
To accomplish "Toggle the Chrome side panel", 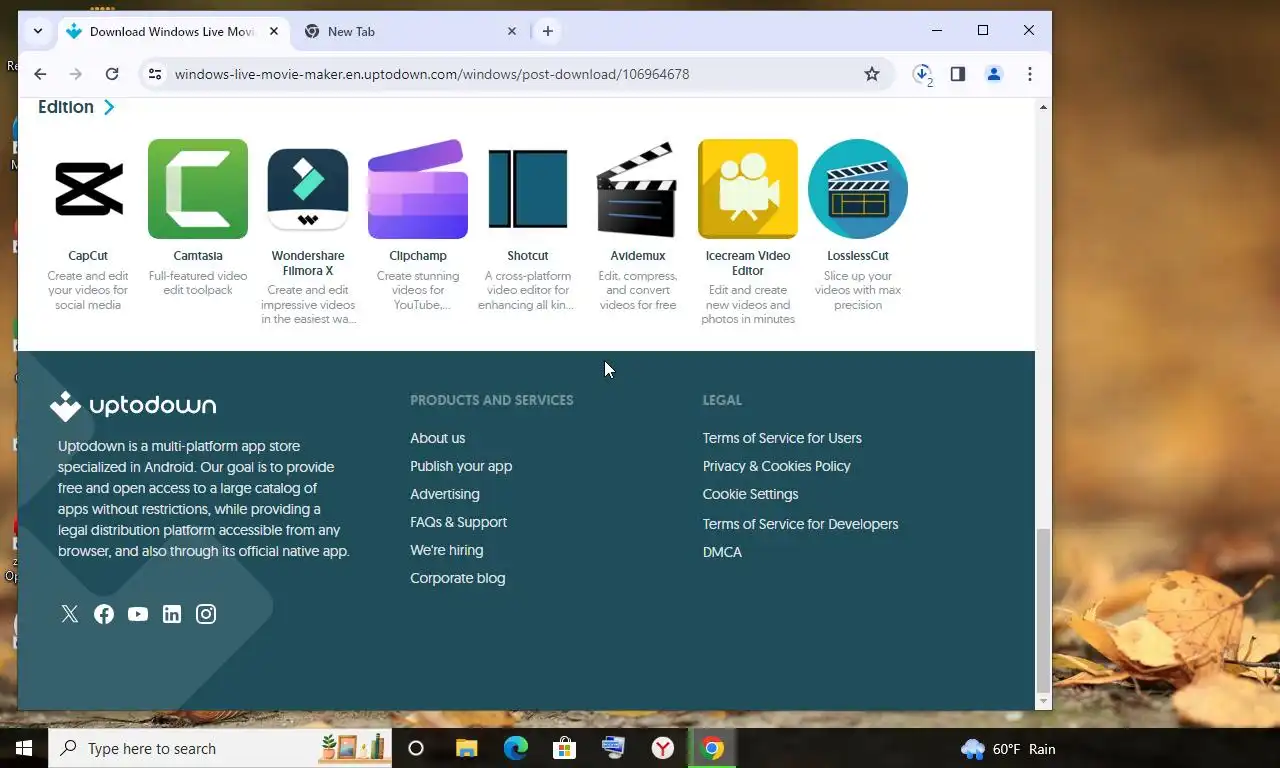I will (x=958, y=74).
